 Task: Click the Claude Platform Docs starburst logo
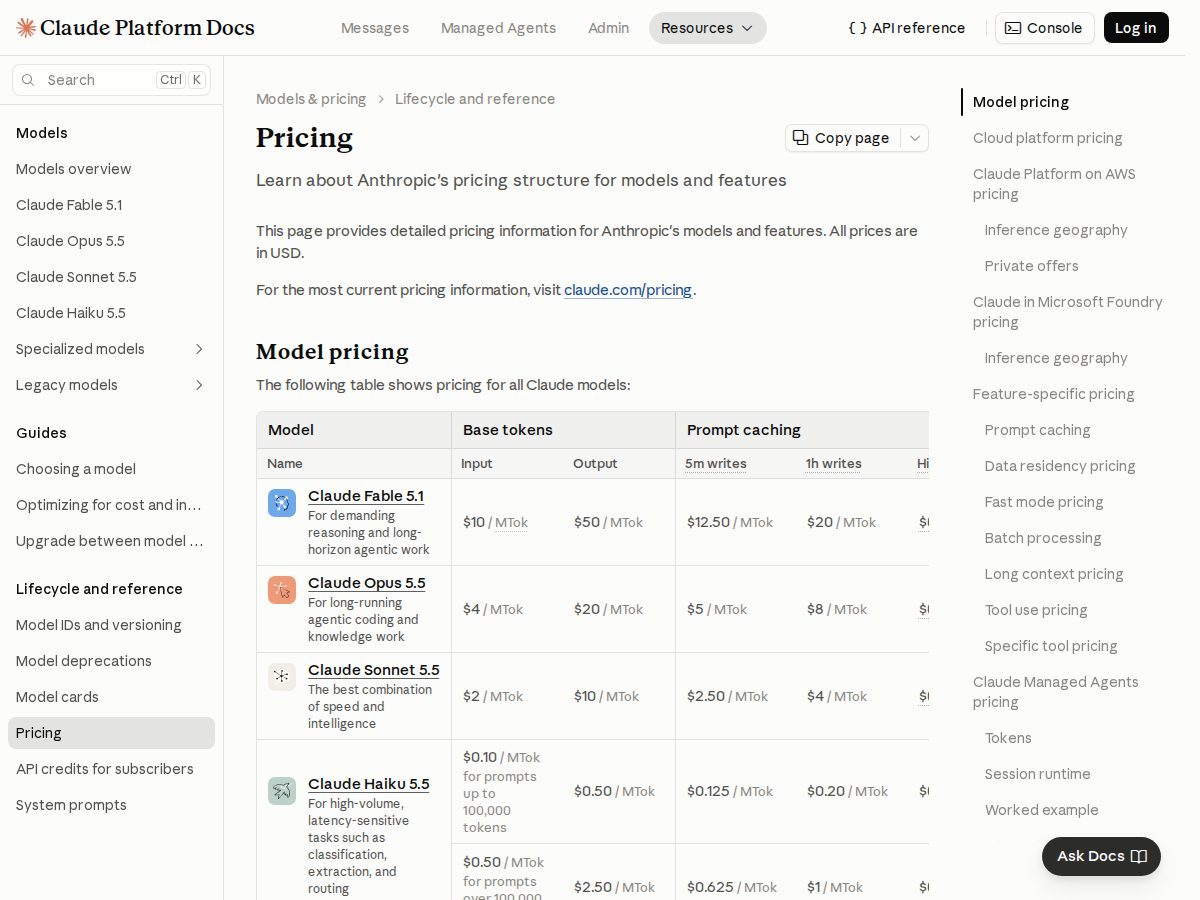coord(26,28)
